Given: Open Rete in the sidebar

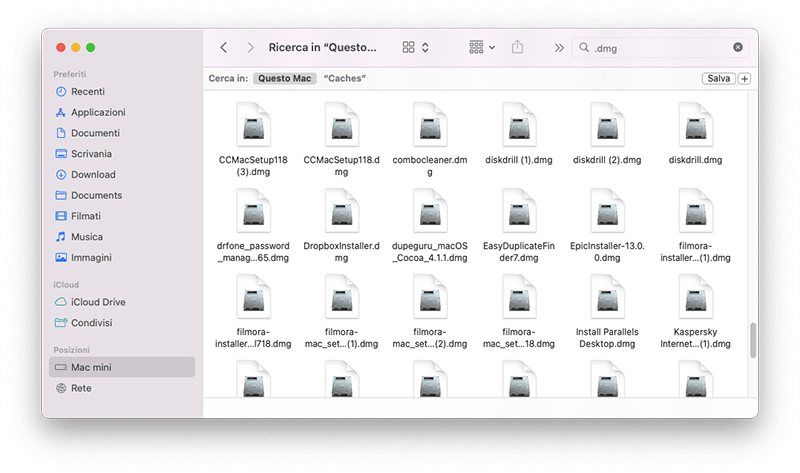Looking at the screenshot, I should [x=121, y=388].
